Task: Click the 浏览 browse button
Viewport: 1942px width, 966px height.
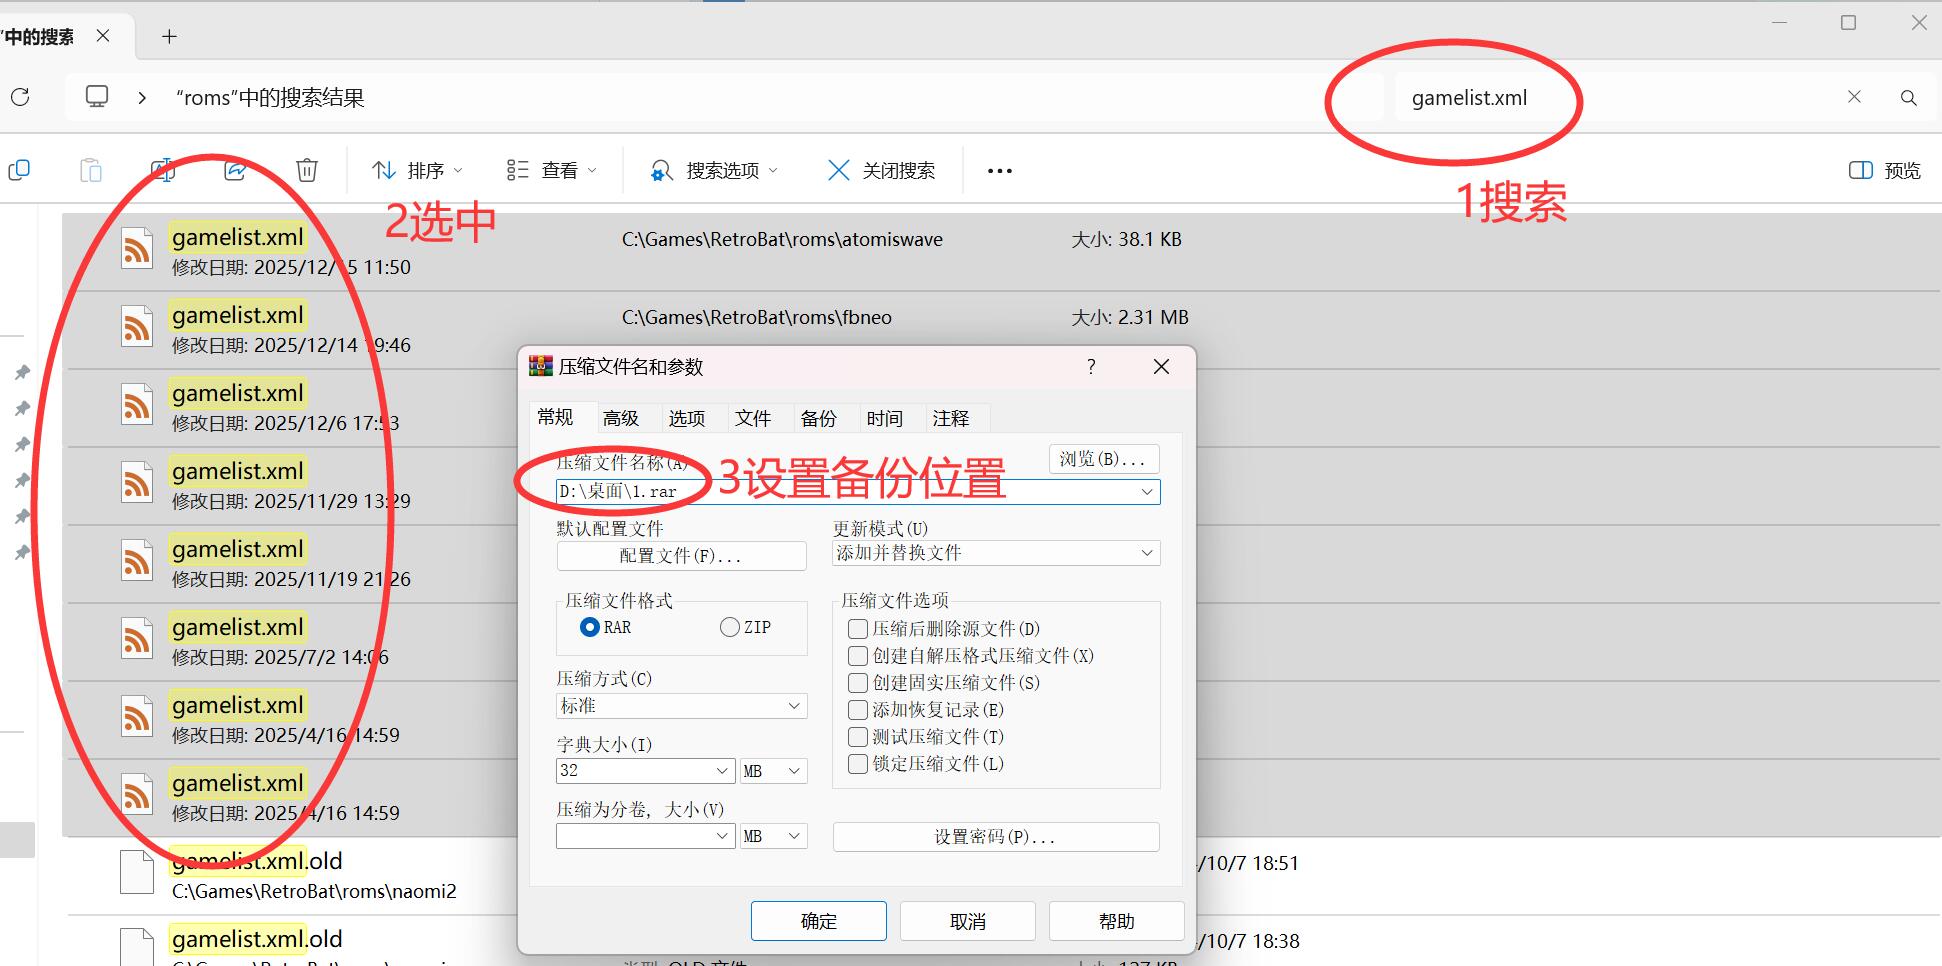Action: (x=1103, y=459)
